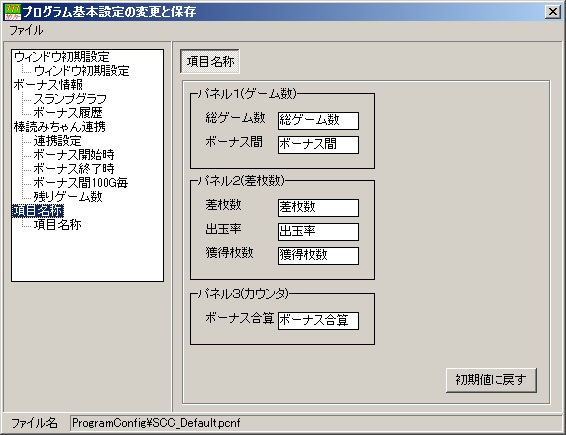Select the ボーナス開始時 tree item

point(74,155)
